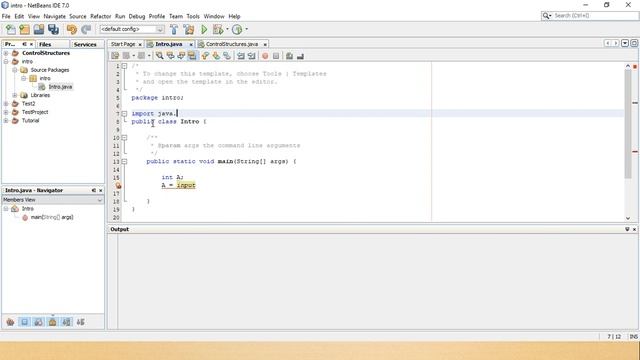Click the Profile Project clock icon
The width and height of the screenshot is (640, 360).
click(x=237, y=29)
